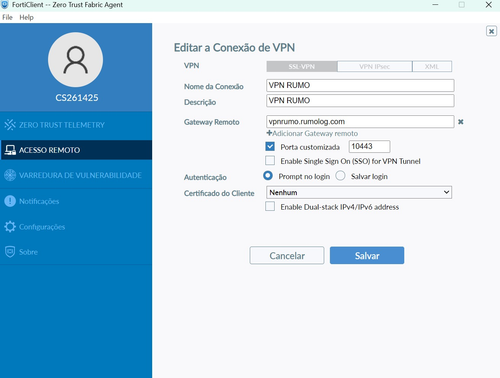This screenshot has width=500, height=378.
Task: Switch to the SSL-VPN tab
Action: click(302, 66)
